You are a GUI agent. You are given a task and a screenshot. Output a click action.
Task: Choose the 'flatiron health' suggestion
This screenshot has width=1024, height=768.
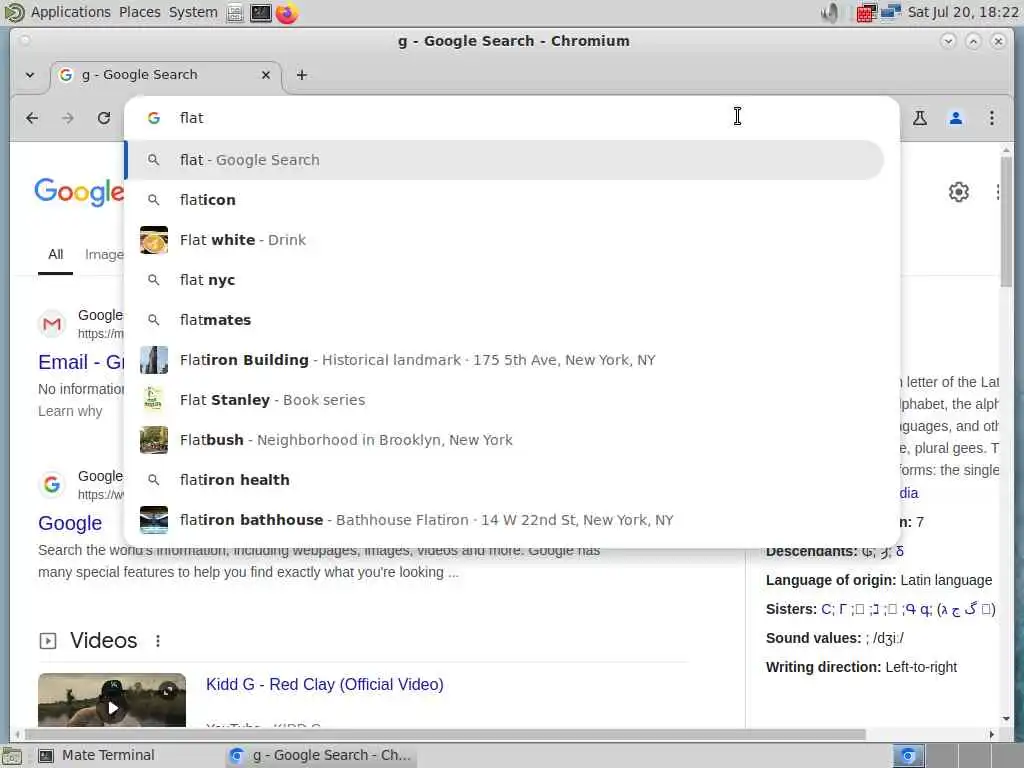tap(504, 480)
